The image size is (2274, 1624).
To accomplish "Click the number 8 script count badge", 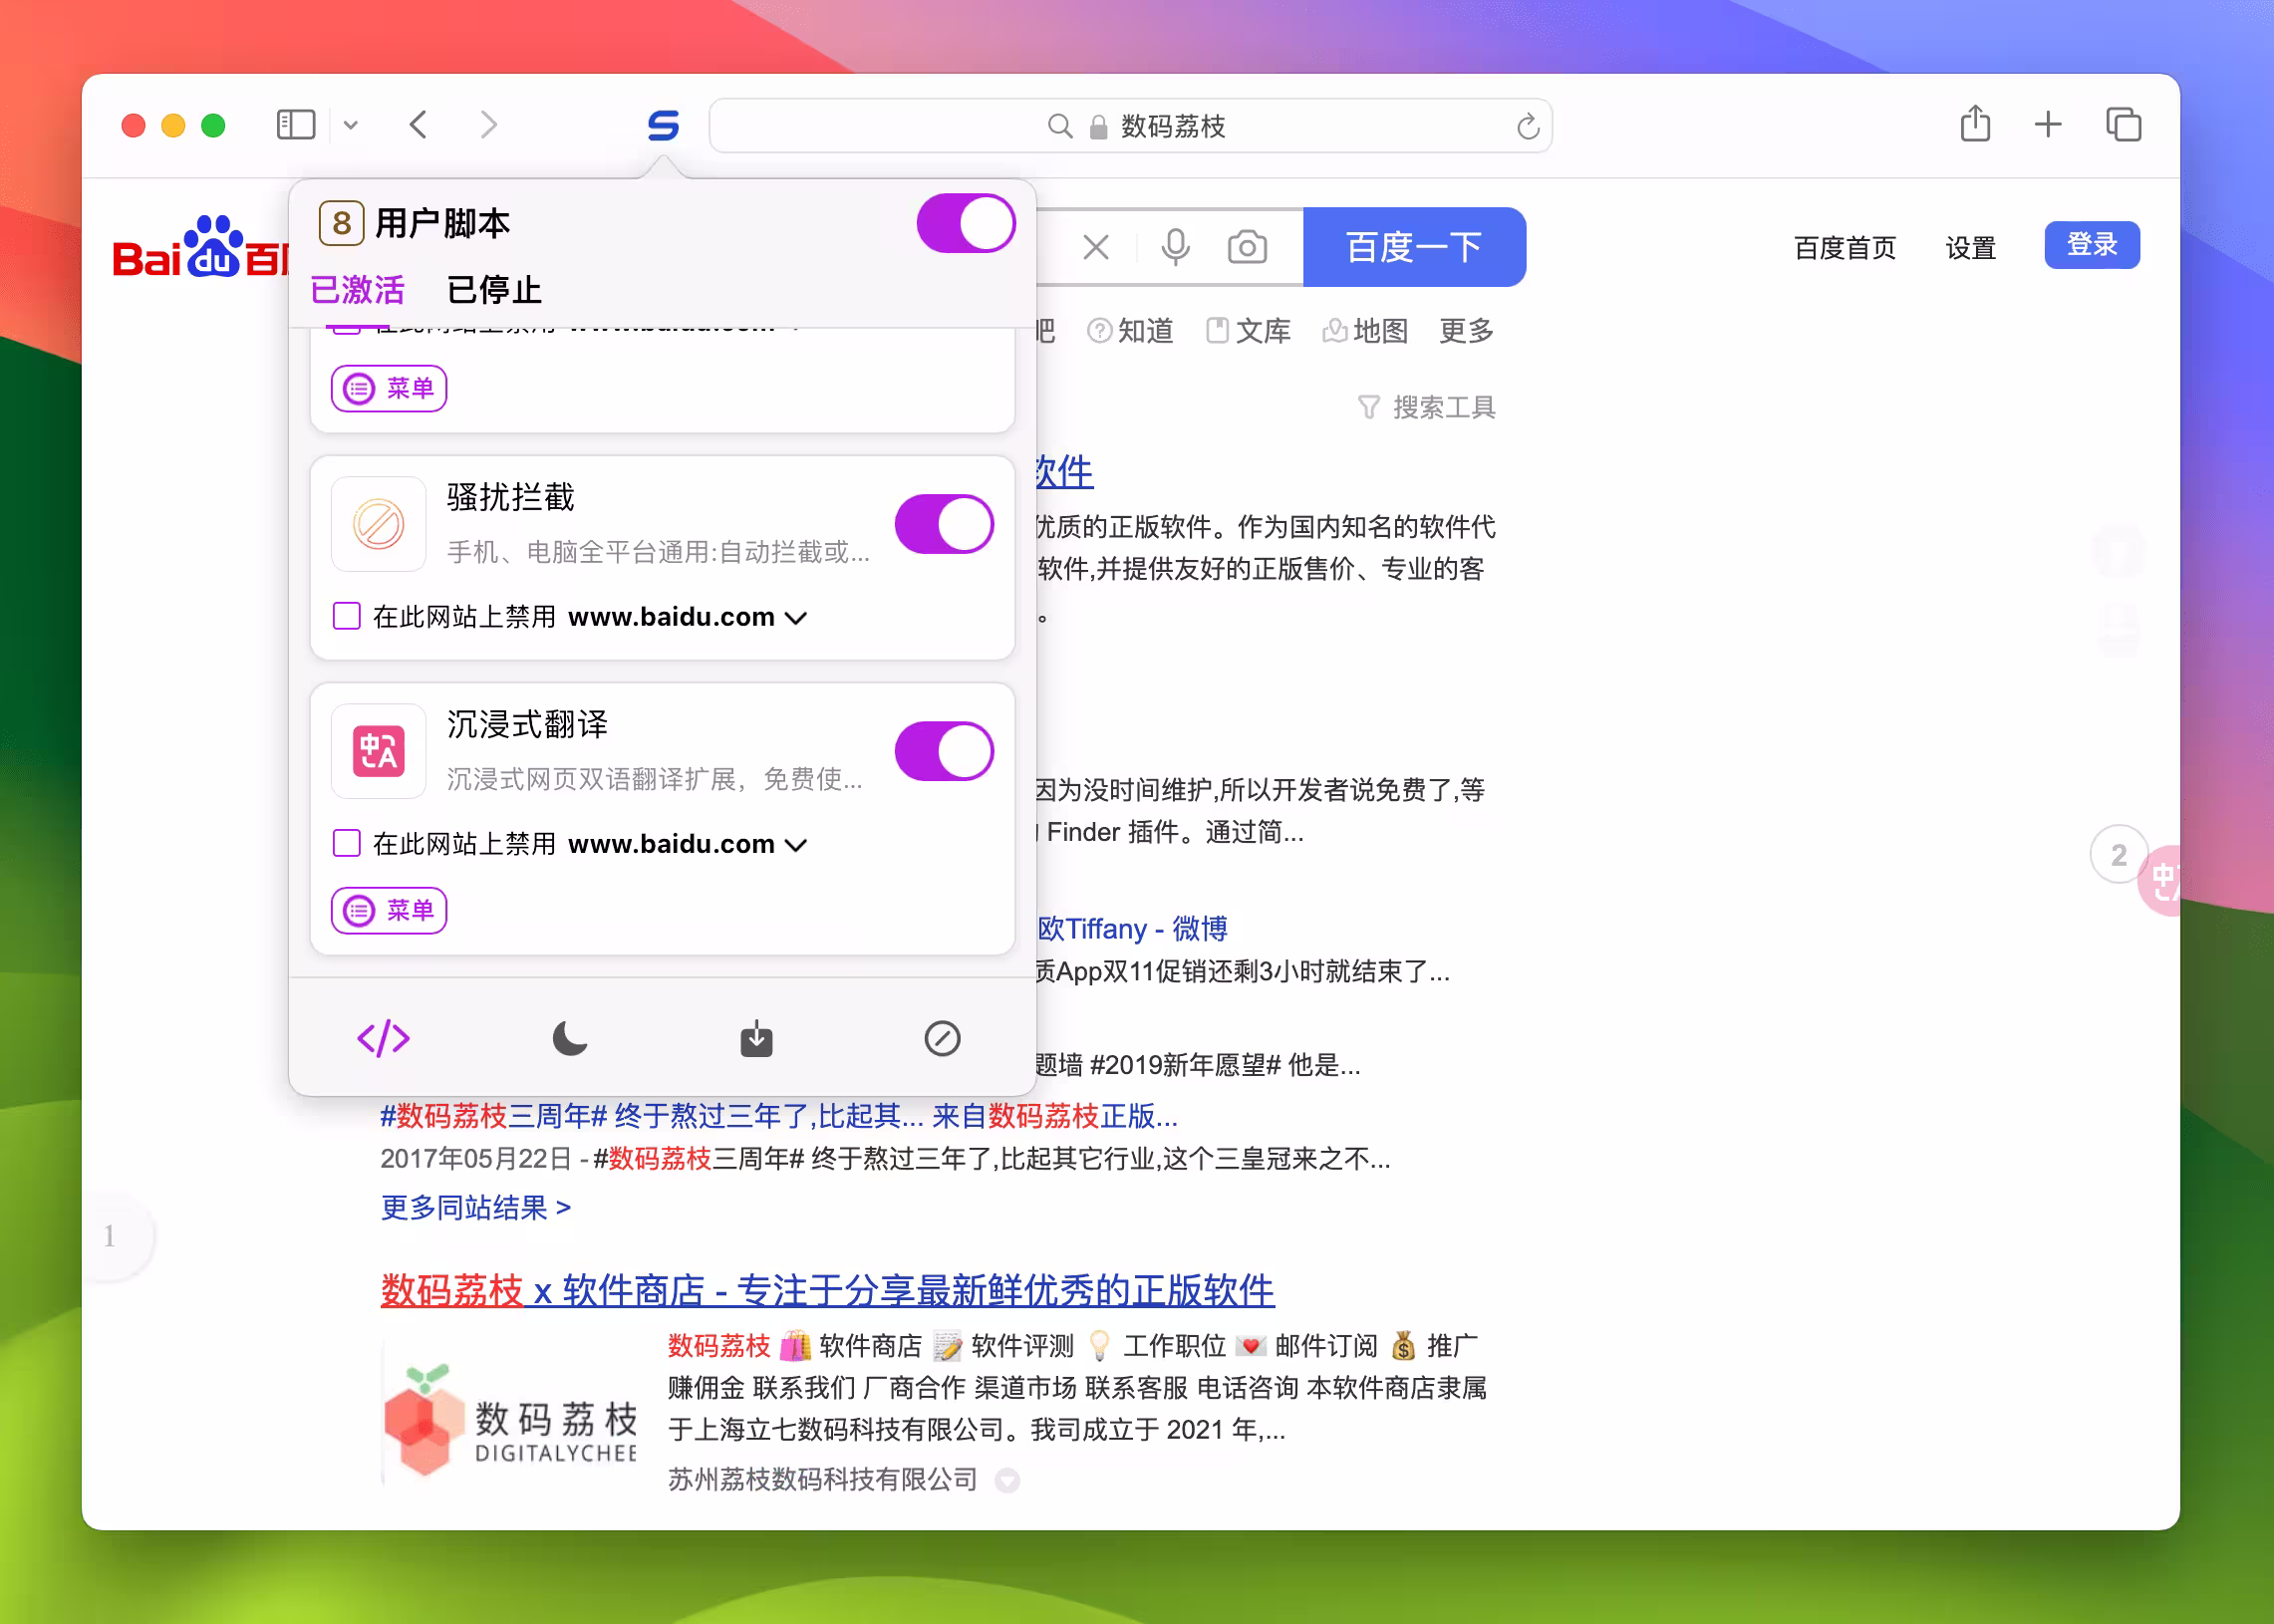I will coord(341,223).
